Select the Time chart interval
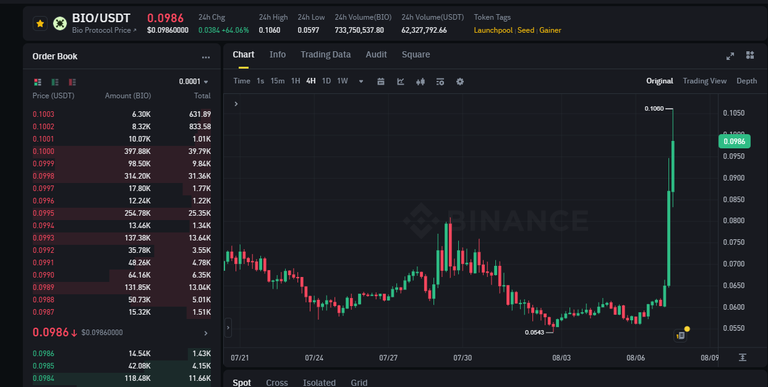Viewport: 768px width, 387px height. [x=241, y=81]
